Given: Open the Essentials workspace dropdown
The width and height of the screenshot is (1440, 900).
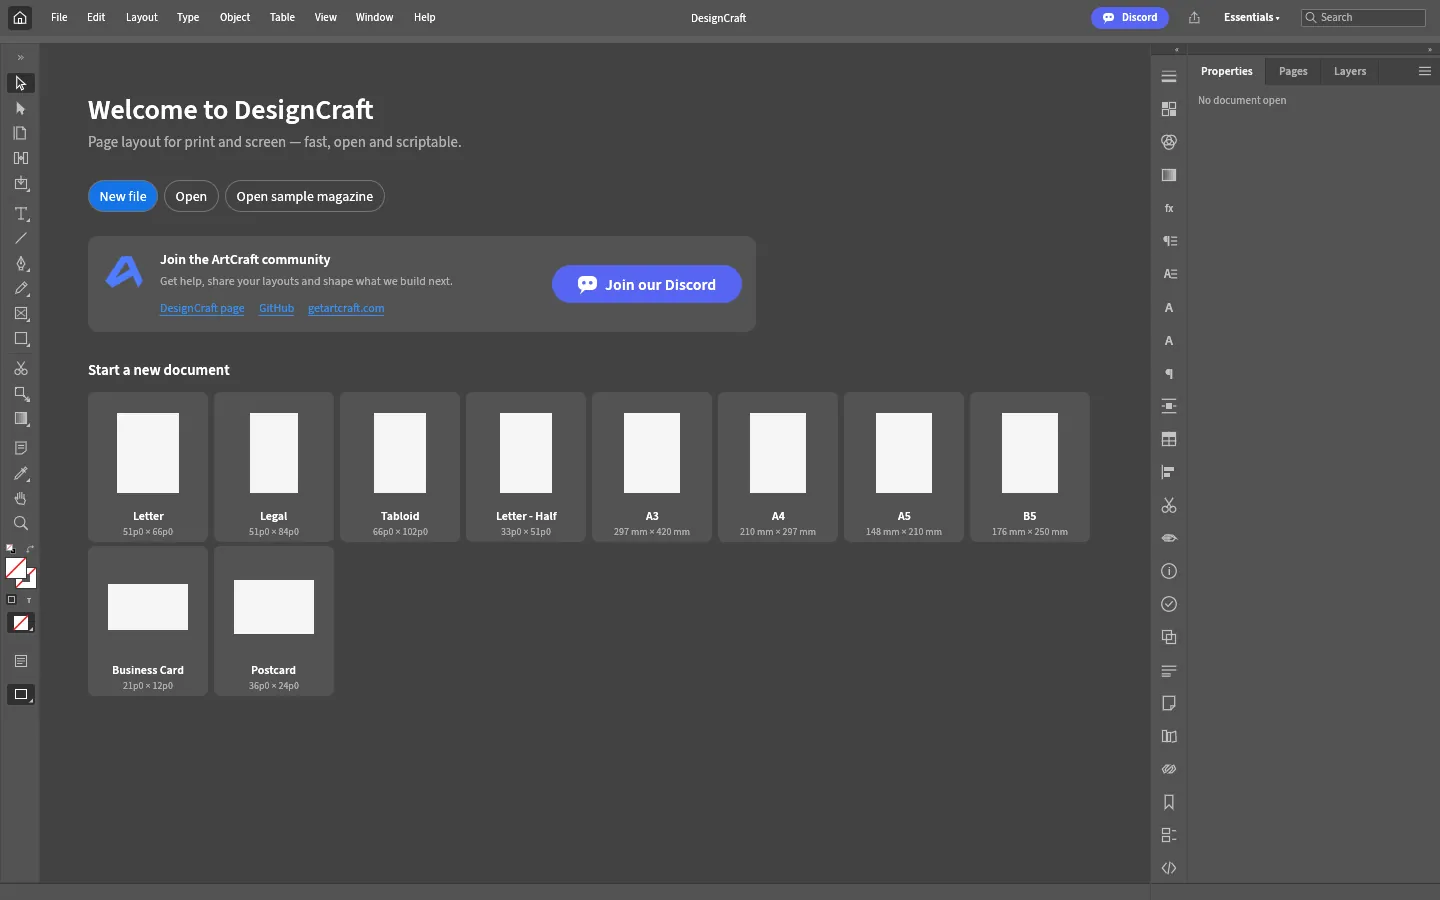Looking at the screenshot, I should click(1251, 17).
